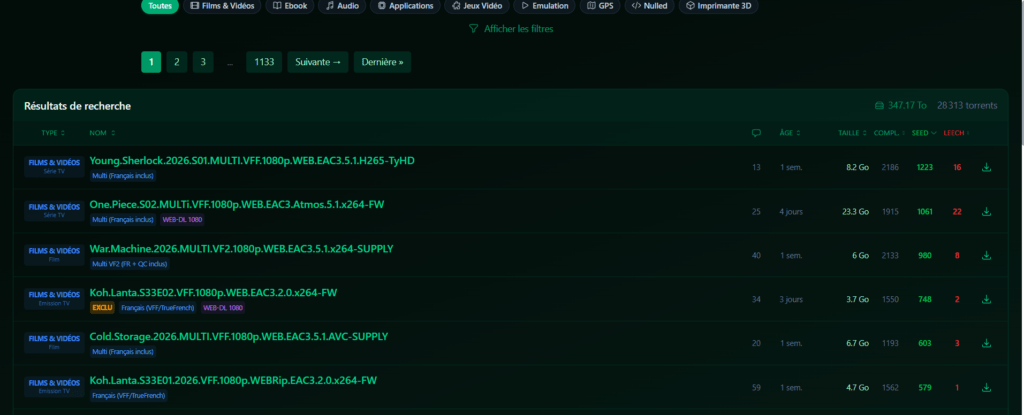Click download icon for One.Piece.S02 row
The height and width of the screenshot is (415, 1024).
(x=986, y=211)
